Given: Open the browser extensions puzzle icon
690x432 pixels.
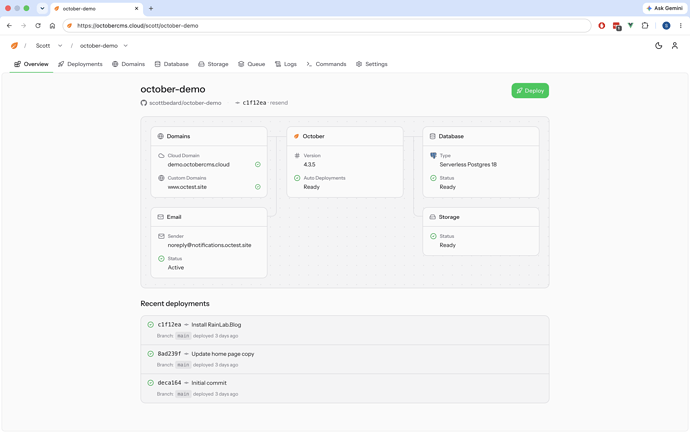Looking at the screenshot, I should click(x=645, y=26).
